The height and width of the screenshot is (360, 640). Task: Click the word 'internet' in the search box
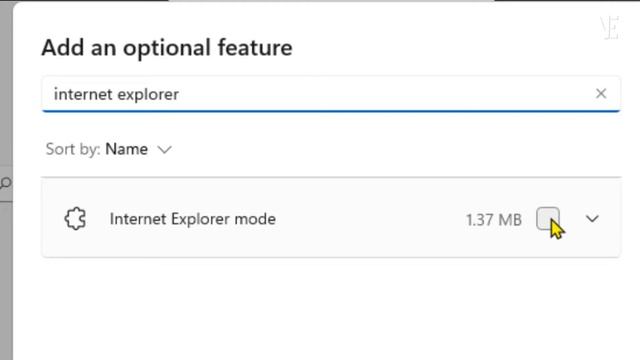tap(83, 94)
